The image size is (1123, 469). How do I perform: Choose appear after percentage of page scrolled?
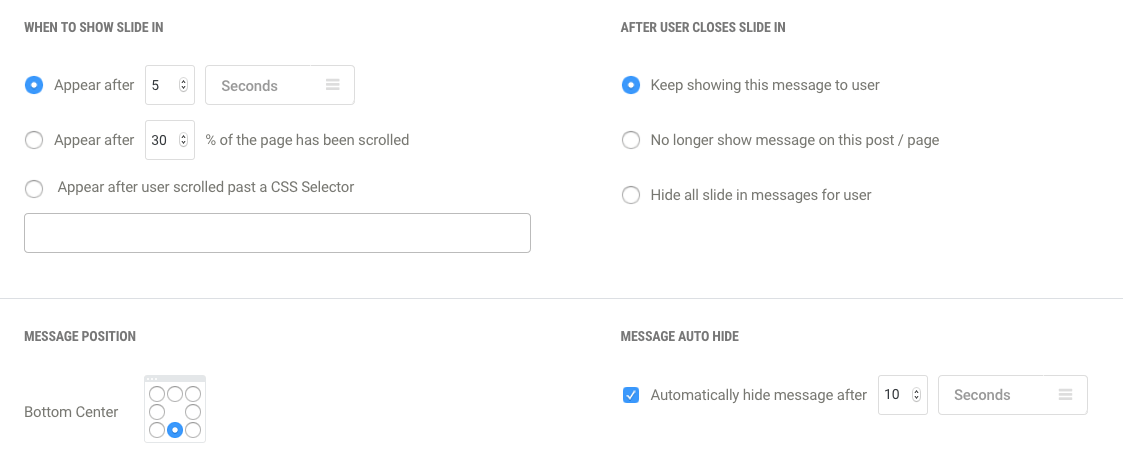[34, 141]
